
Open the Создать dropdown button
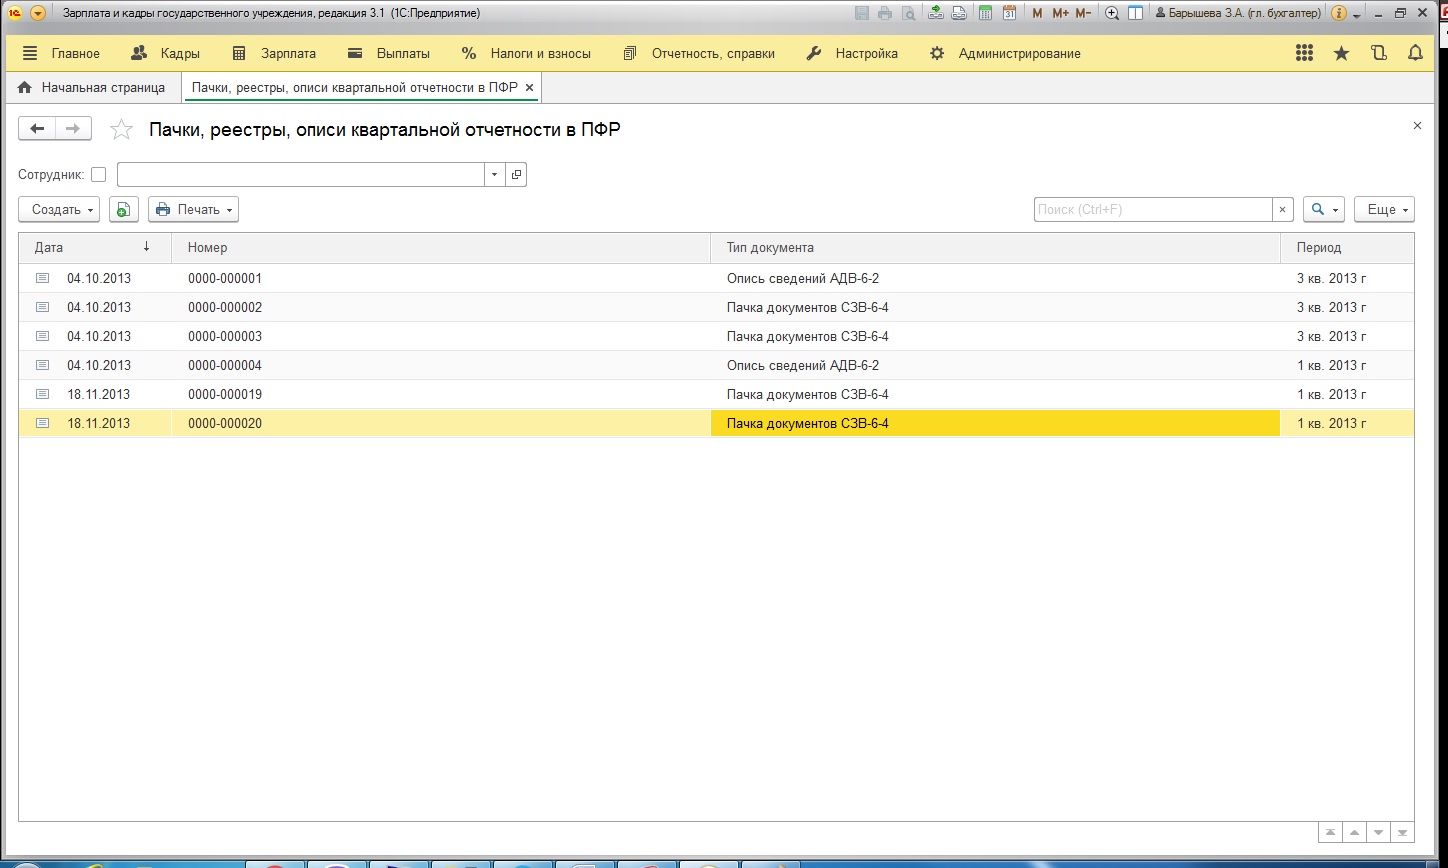pos(59,209)
